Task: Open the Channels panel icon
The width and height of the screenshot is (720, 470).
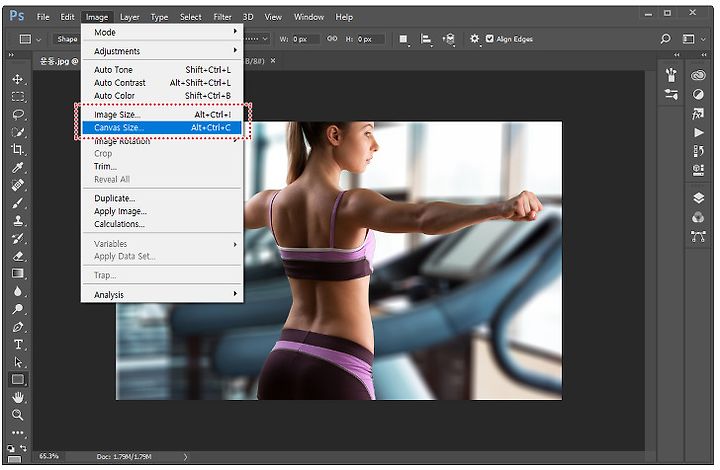Action: 698,217
